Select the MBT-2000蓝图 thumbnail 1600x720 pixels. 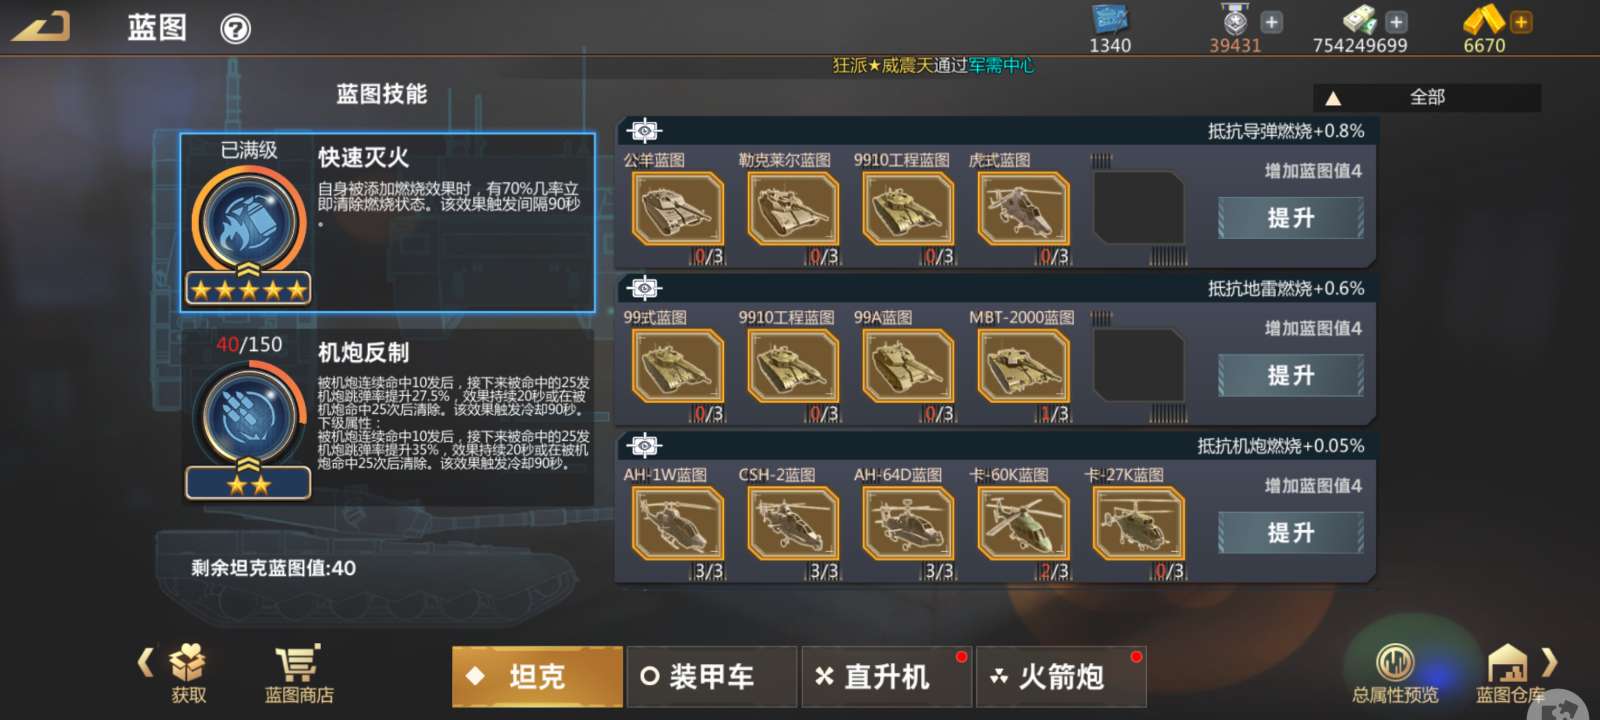pos(1023,367)
